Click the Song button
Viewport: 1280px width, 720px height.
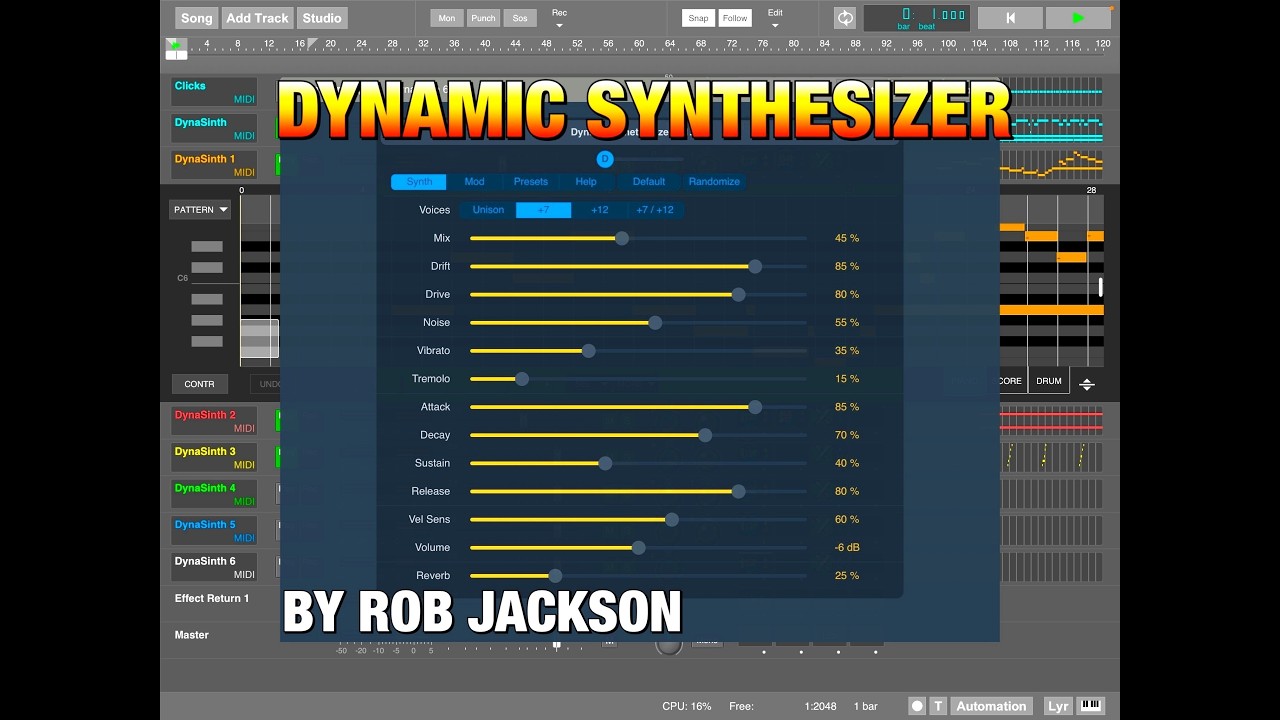click(197, 18)
